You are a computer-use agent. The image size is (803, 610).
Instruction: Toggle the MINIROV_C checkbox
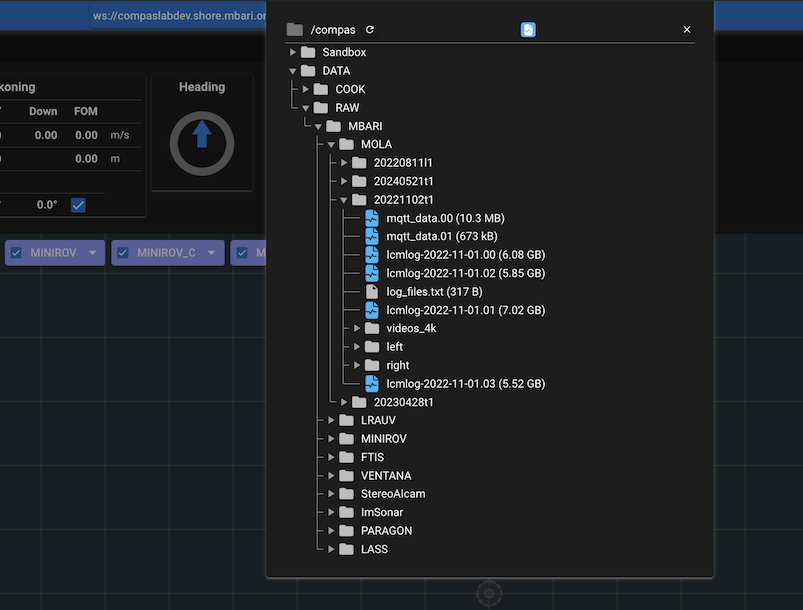click(x=123, y=253)
